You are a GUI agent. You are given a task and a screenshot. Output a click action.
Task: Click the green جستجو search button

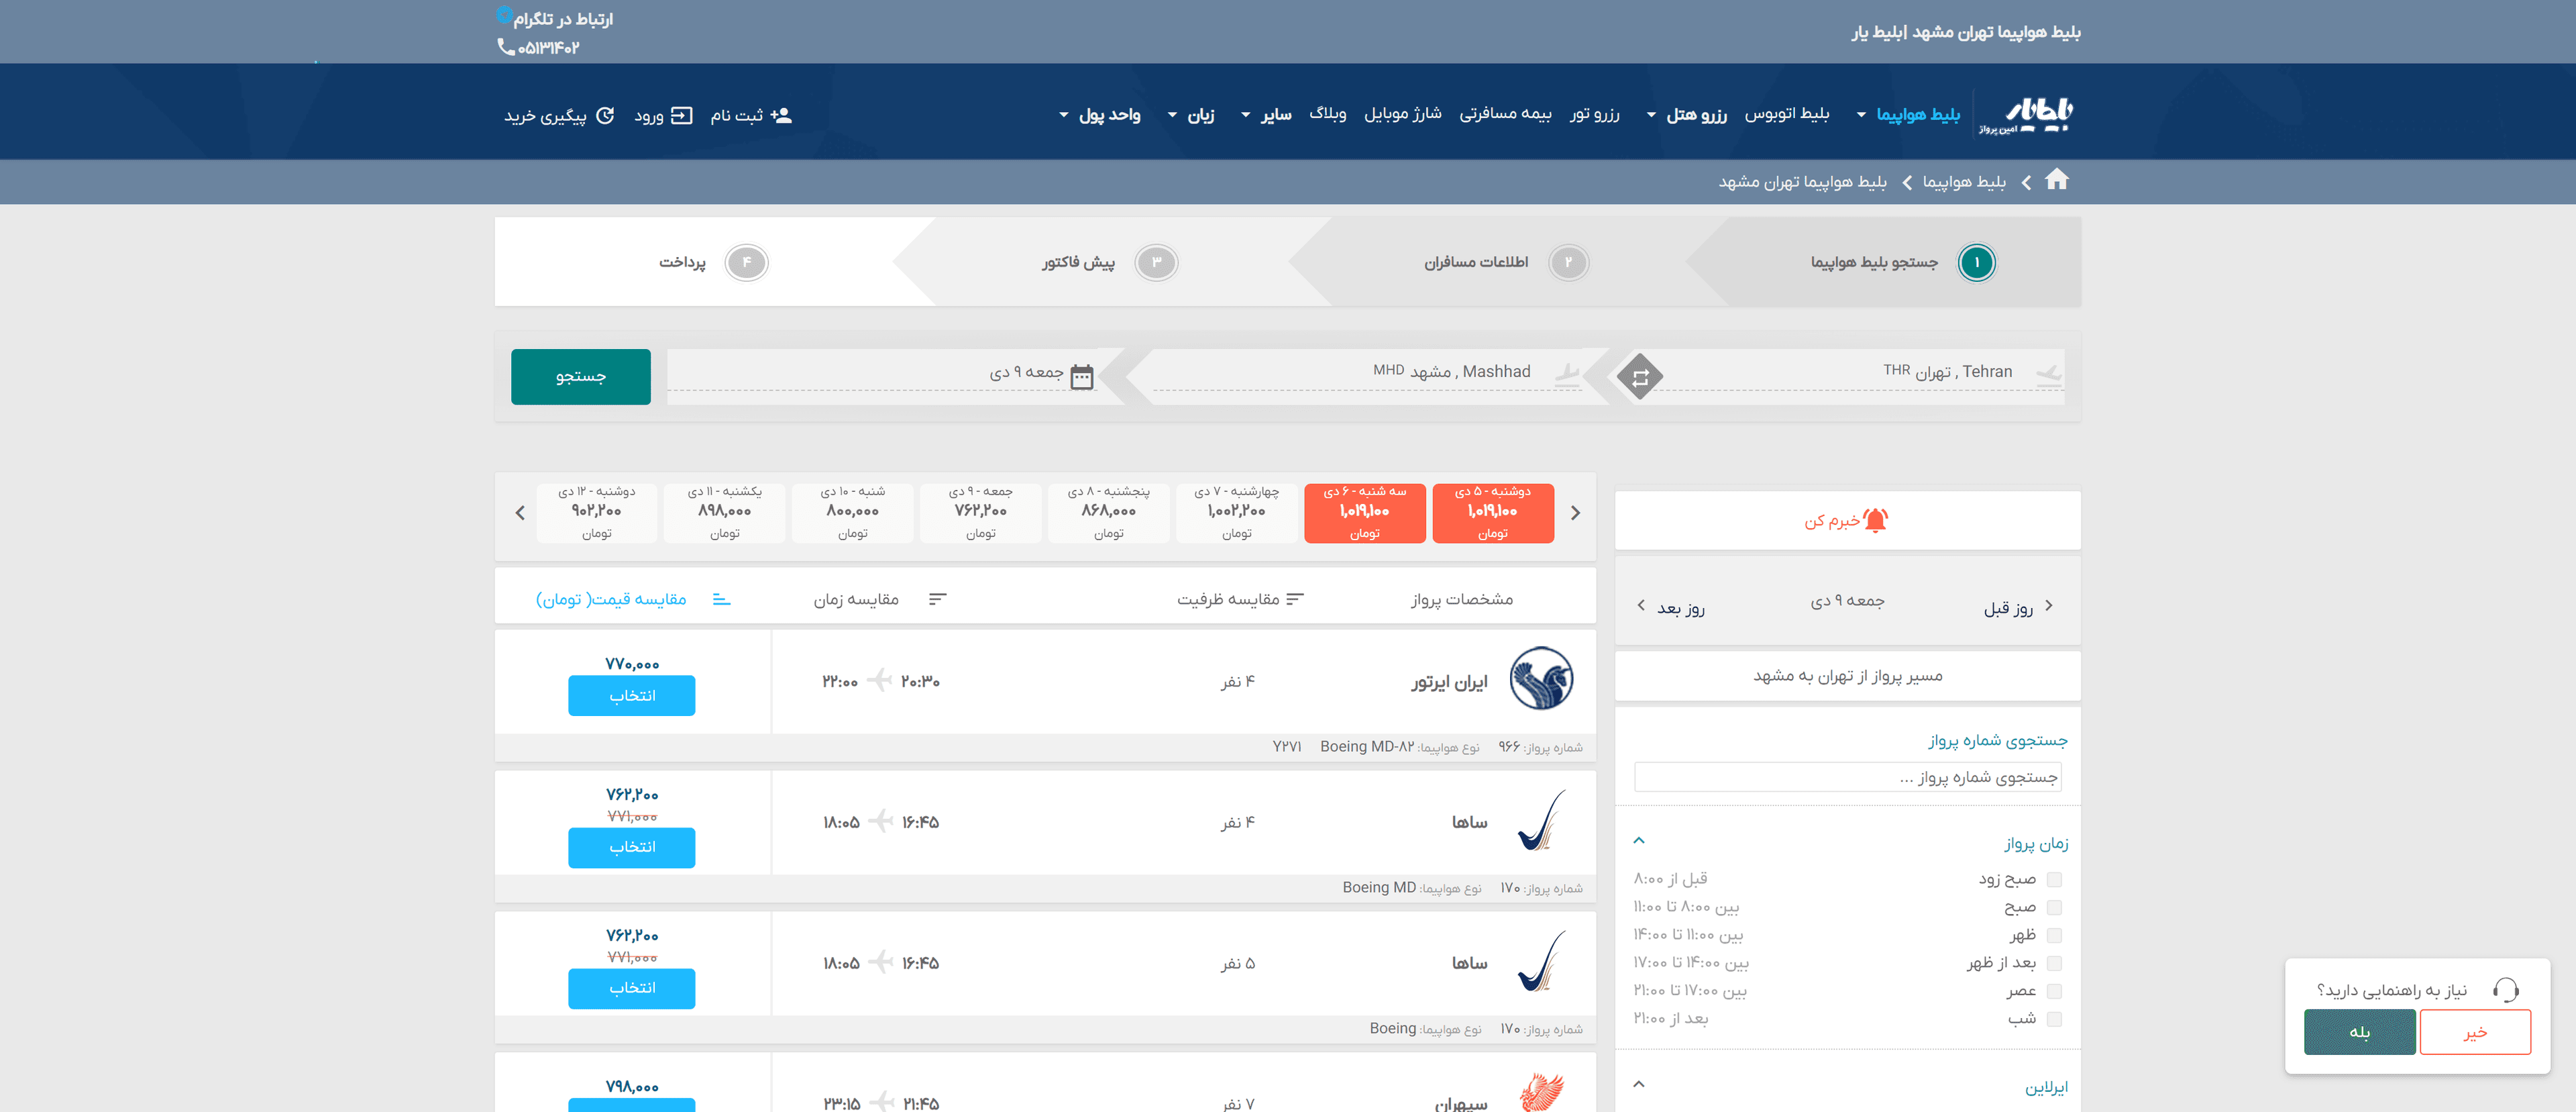pyautogui.click(x=580, y=376)
